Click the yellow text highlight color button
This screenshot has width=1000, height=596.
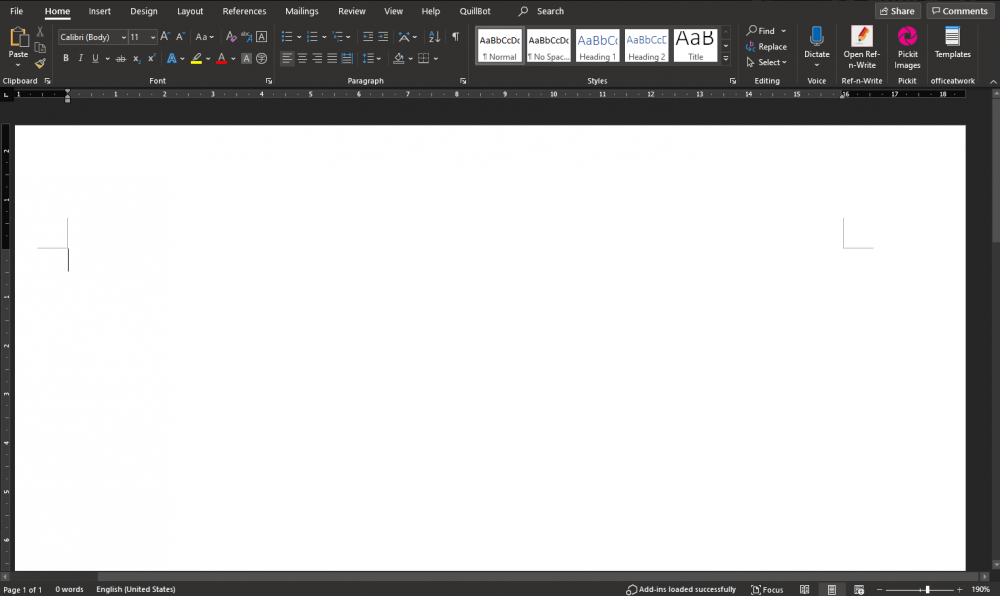click(x=197, y=59)
